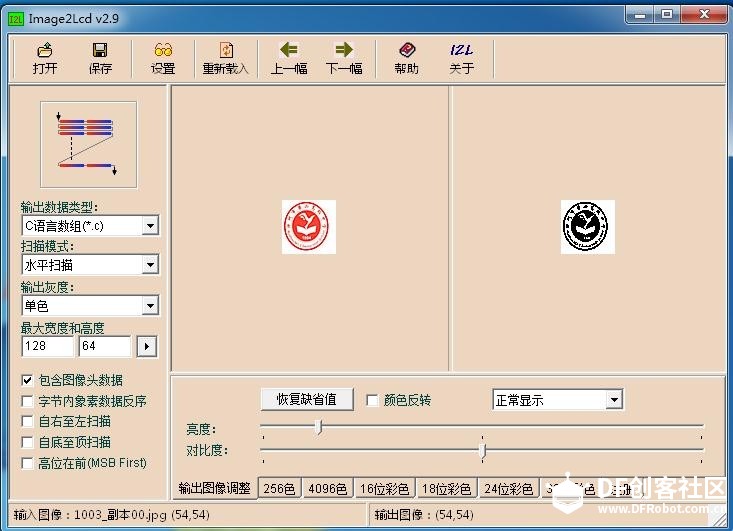Click the 对比度 contrast slider handle

pyautogui.click(x=482, y=451)
